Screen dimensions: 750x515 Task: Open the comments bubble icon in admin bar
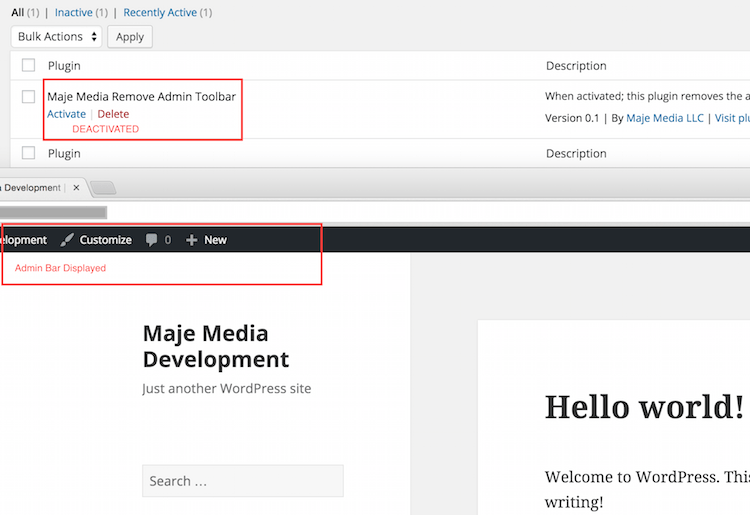(x=151, y=240)
